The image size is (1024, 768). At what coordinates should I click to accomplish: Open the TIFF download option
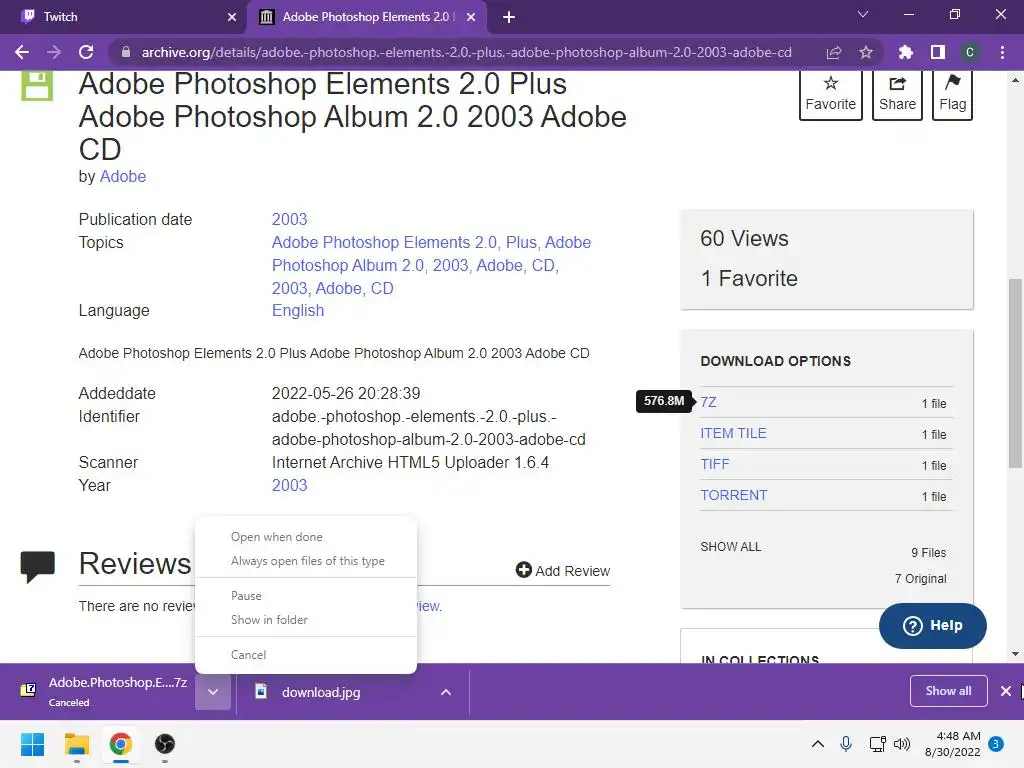[714, 464]
